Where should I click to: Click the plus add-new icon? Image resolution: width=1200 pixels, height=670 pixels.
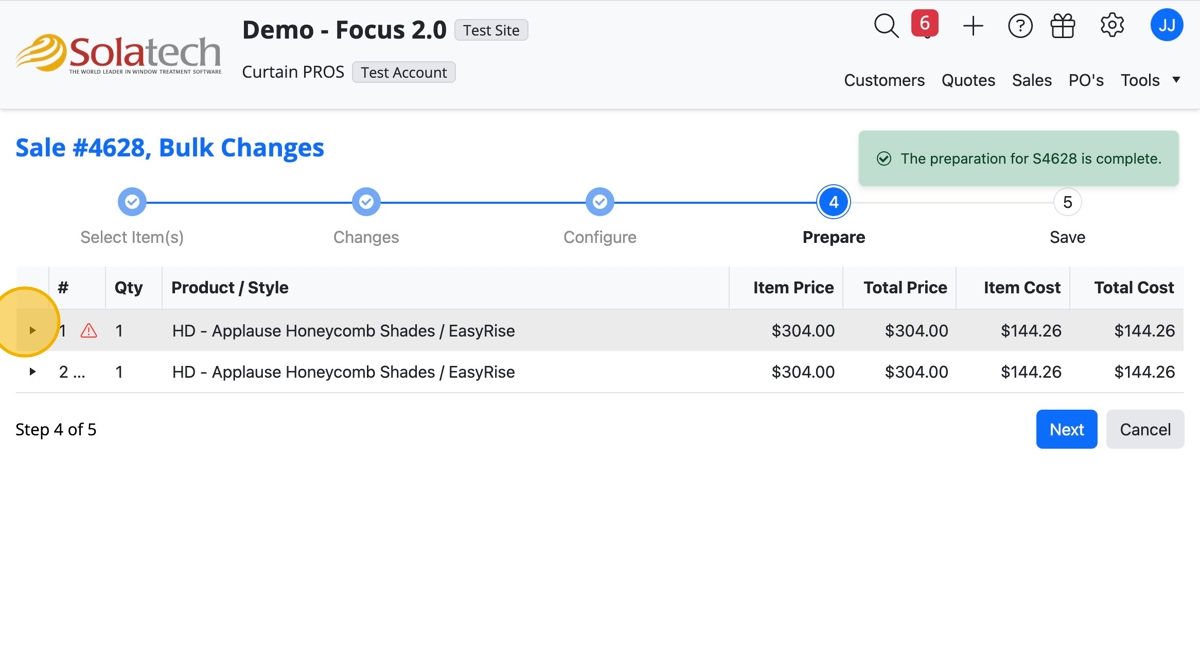click(973, 27)
